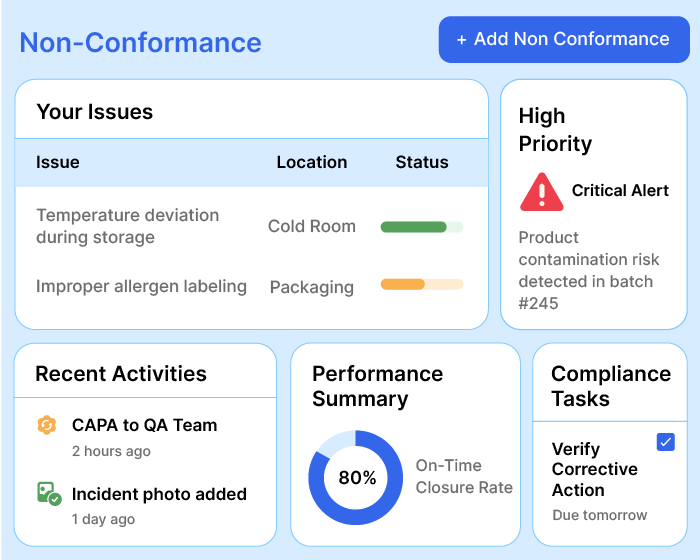This screenshot has width=700, height=560.
Task: Open Improper allergen labeling issue
Action: click(141, 286)
